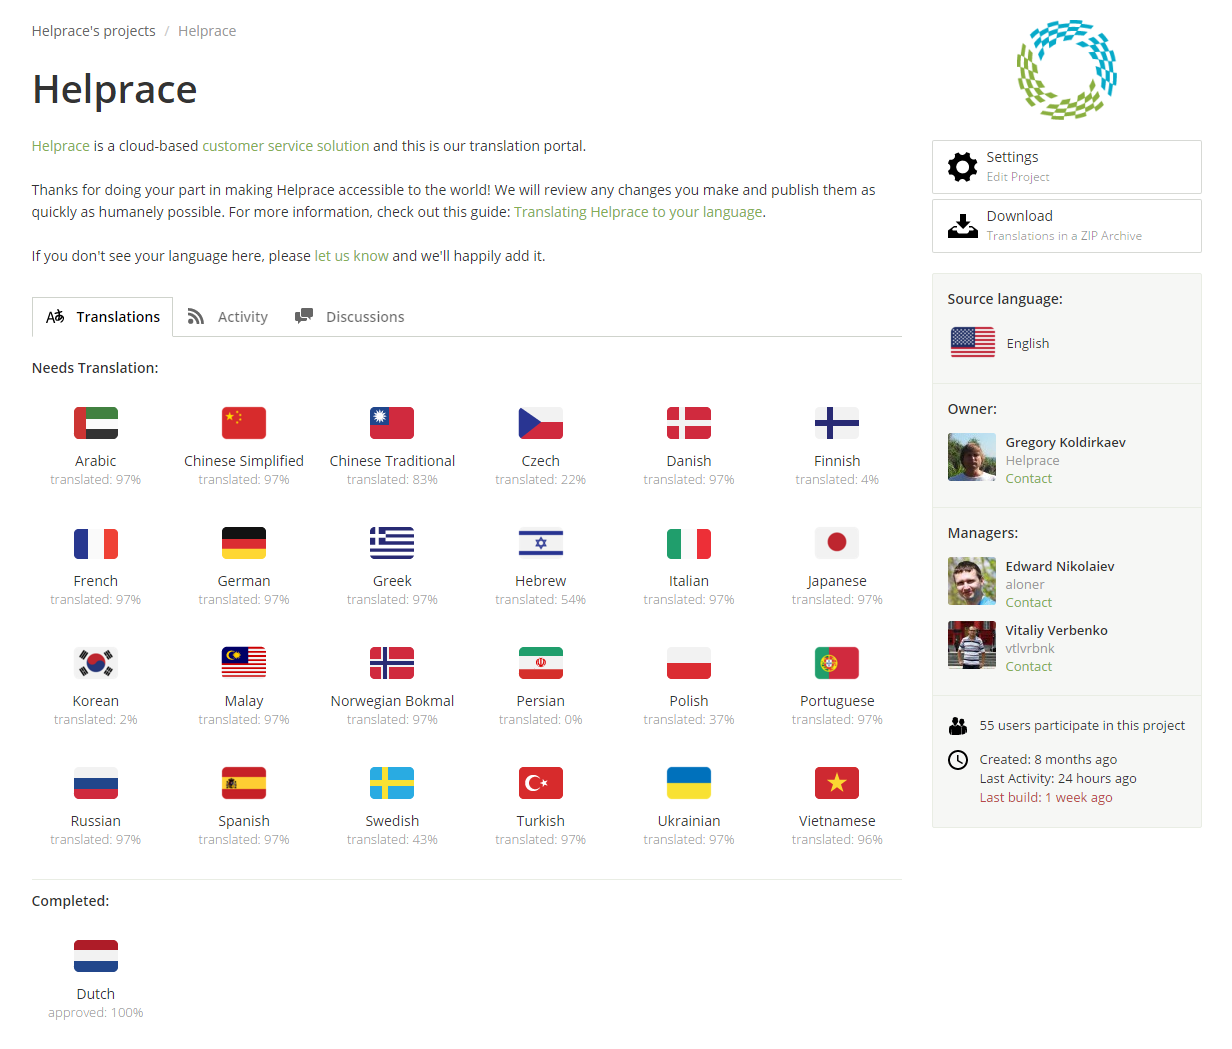This screenshot has width=1232, height=1049.
Task: Click the 'let us know' link
Action: 351,256
